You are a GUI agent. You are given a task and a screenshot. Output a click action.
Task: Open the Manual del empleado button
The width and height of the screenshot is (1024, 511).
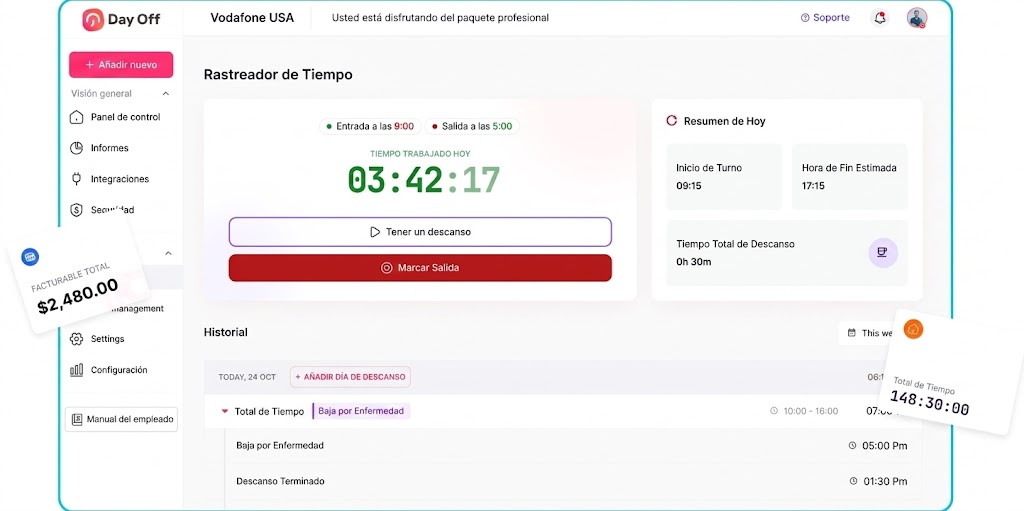(121, 419)
